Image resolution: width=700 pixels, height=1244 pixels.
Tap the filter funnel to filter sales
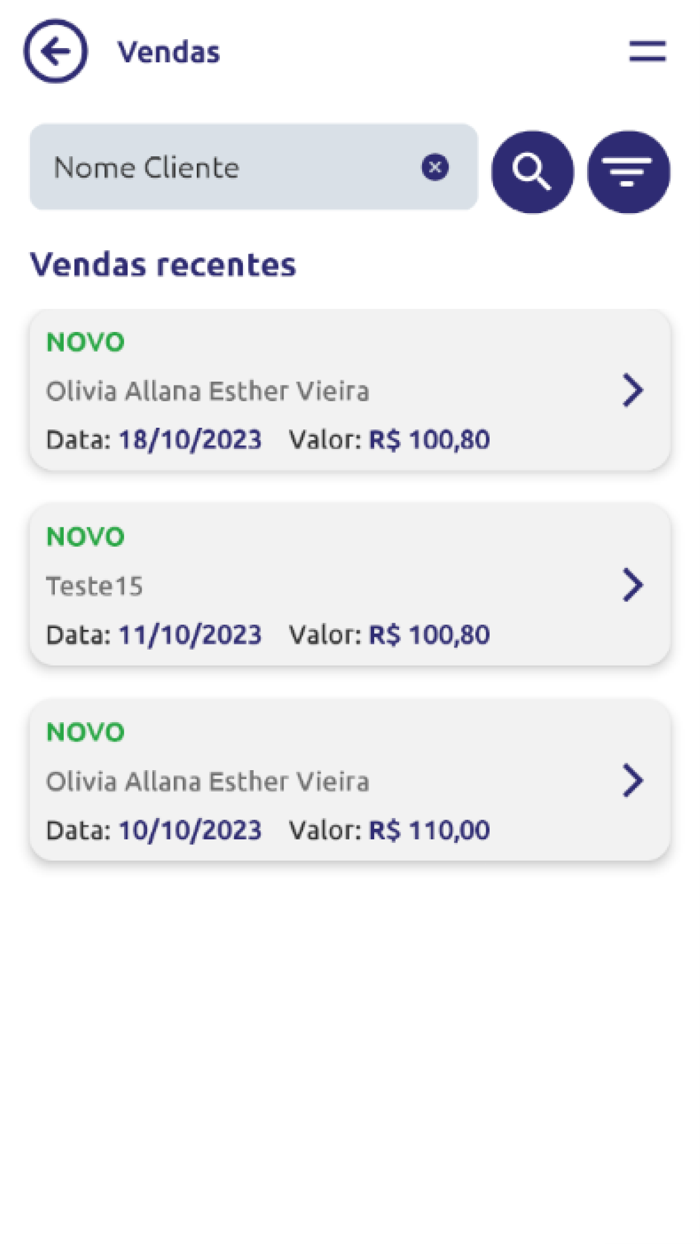point(627,171)
